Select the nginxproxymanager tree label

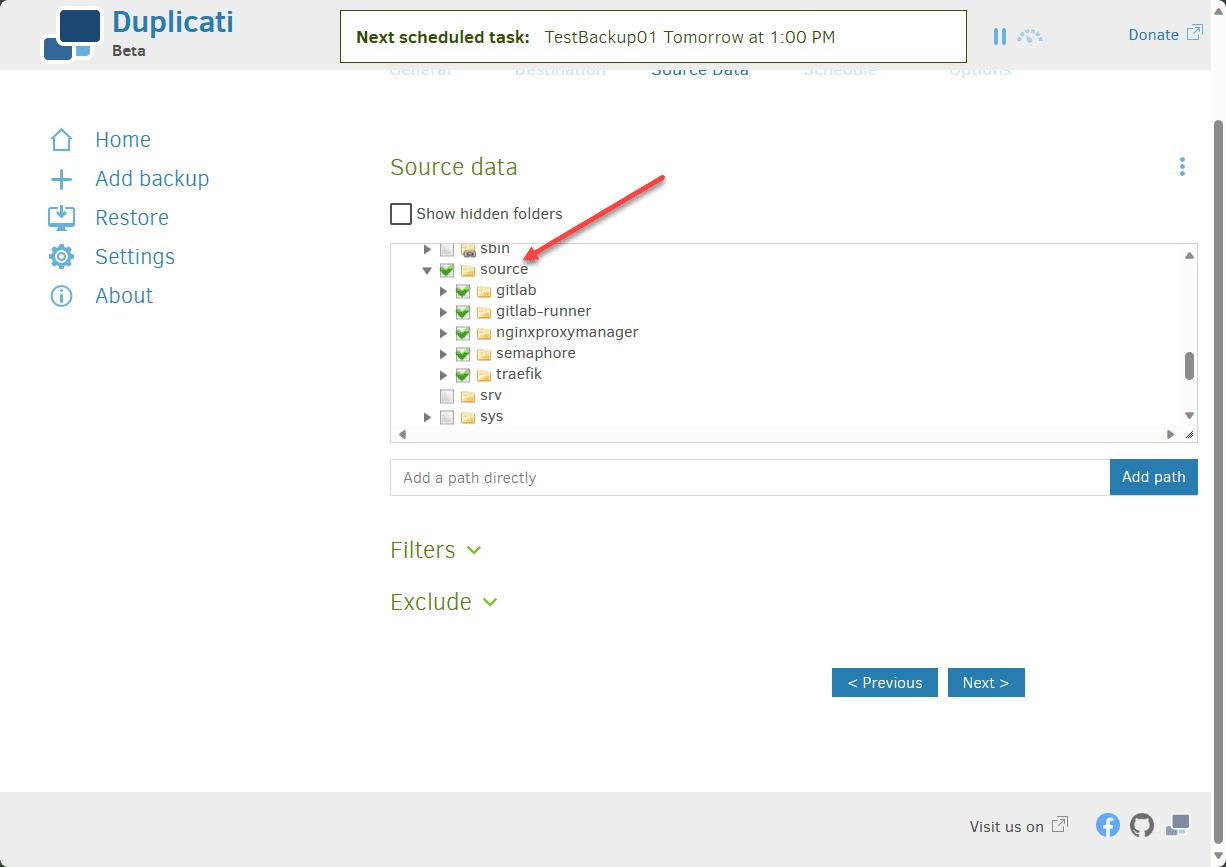pos(567,332)
